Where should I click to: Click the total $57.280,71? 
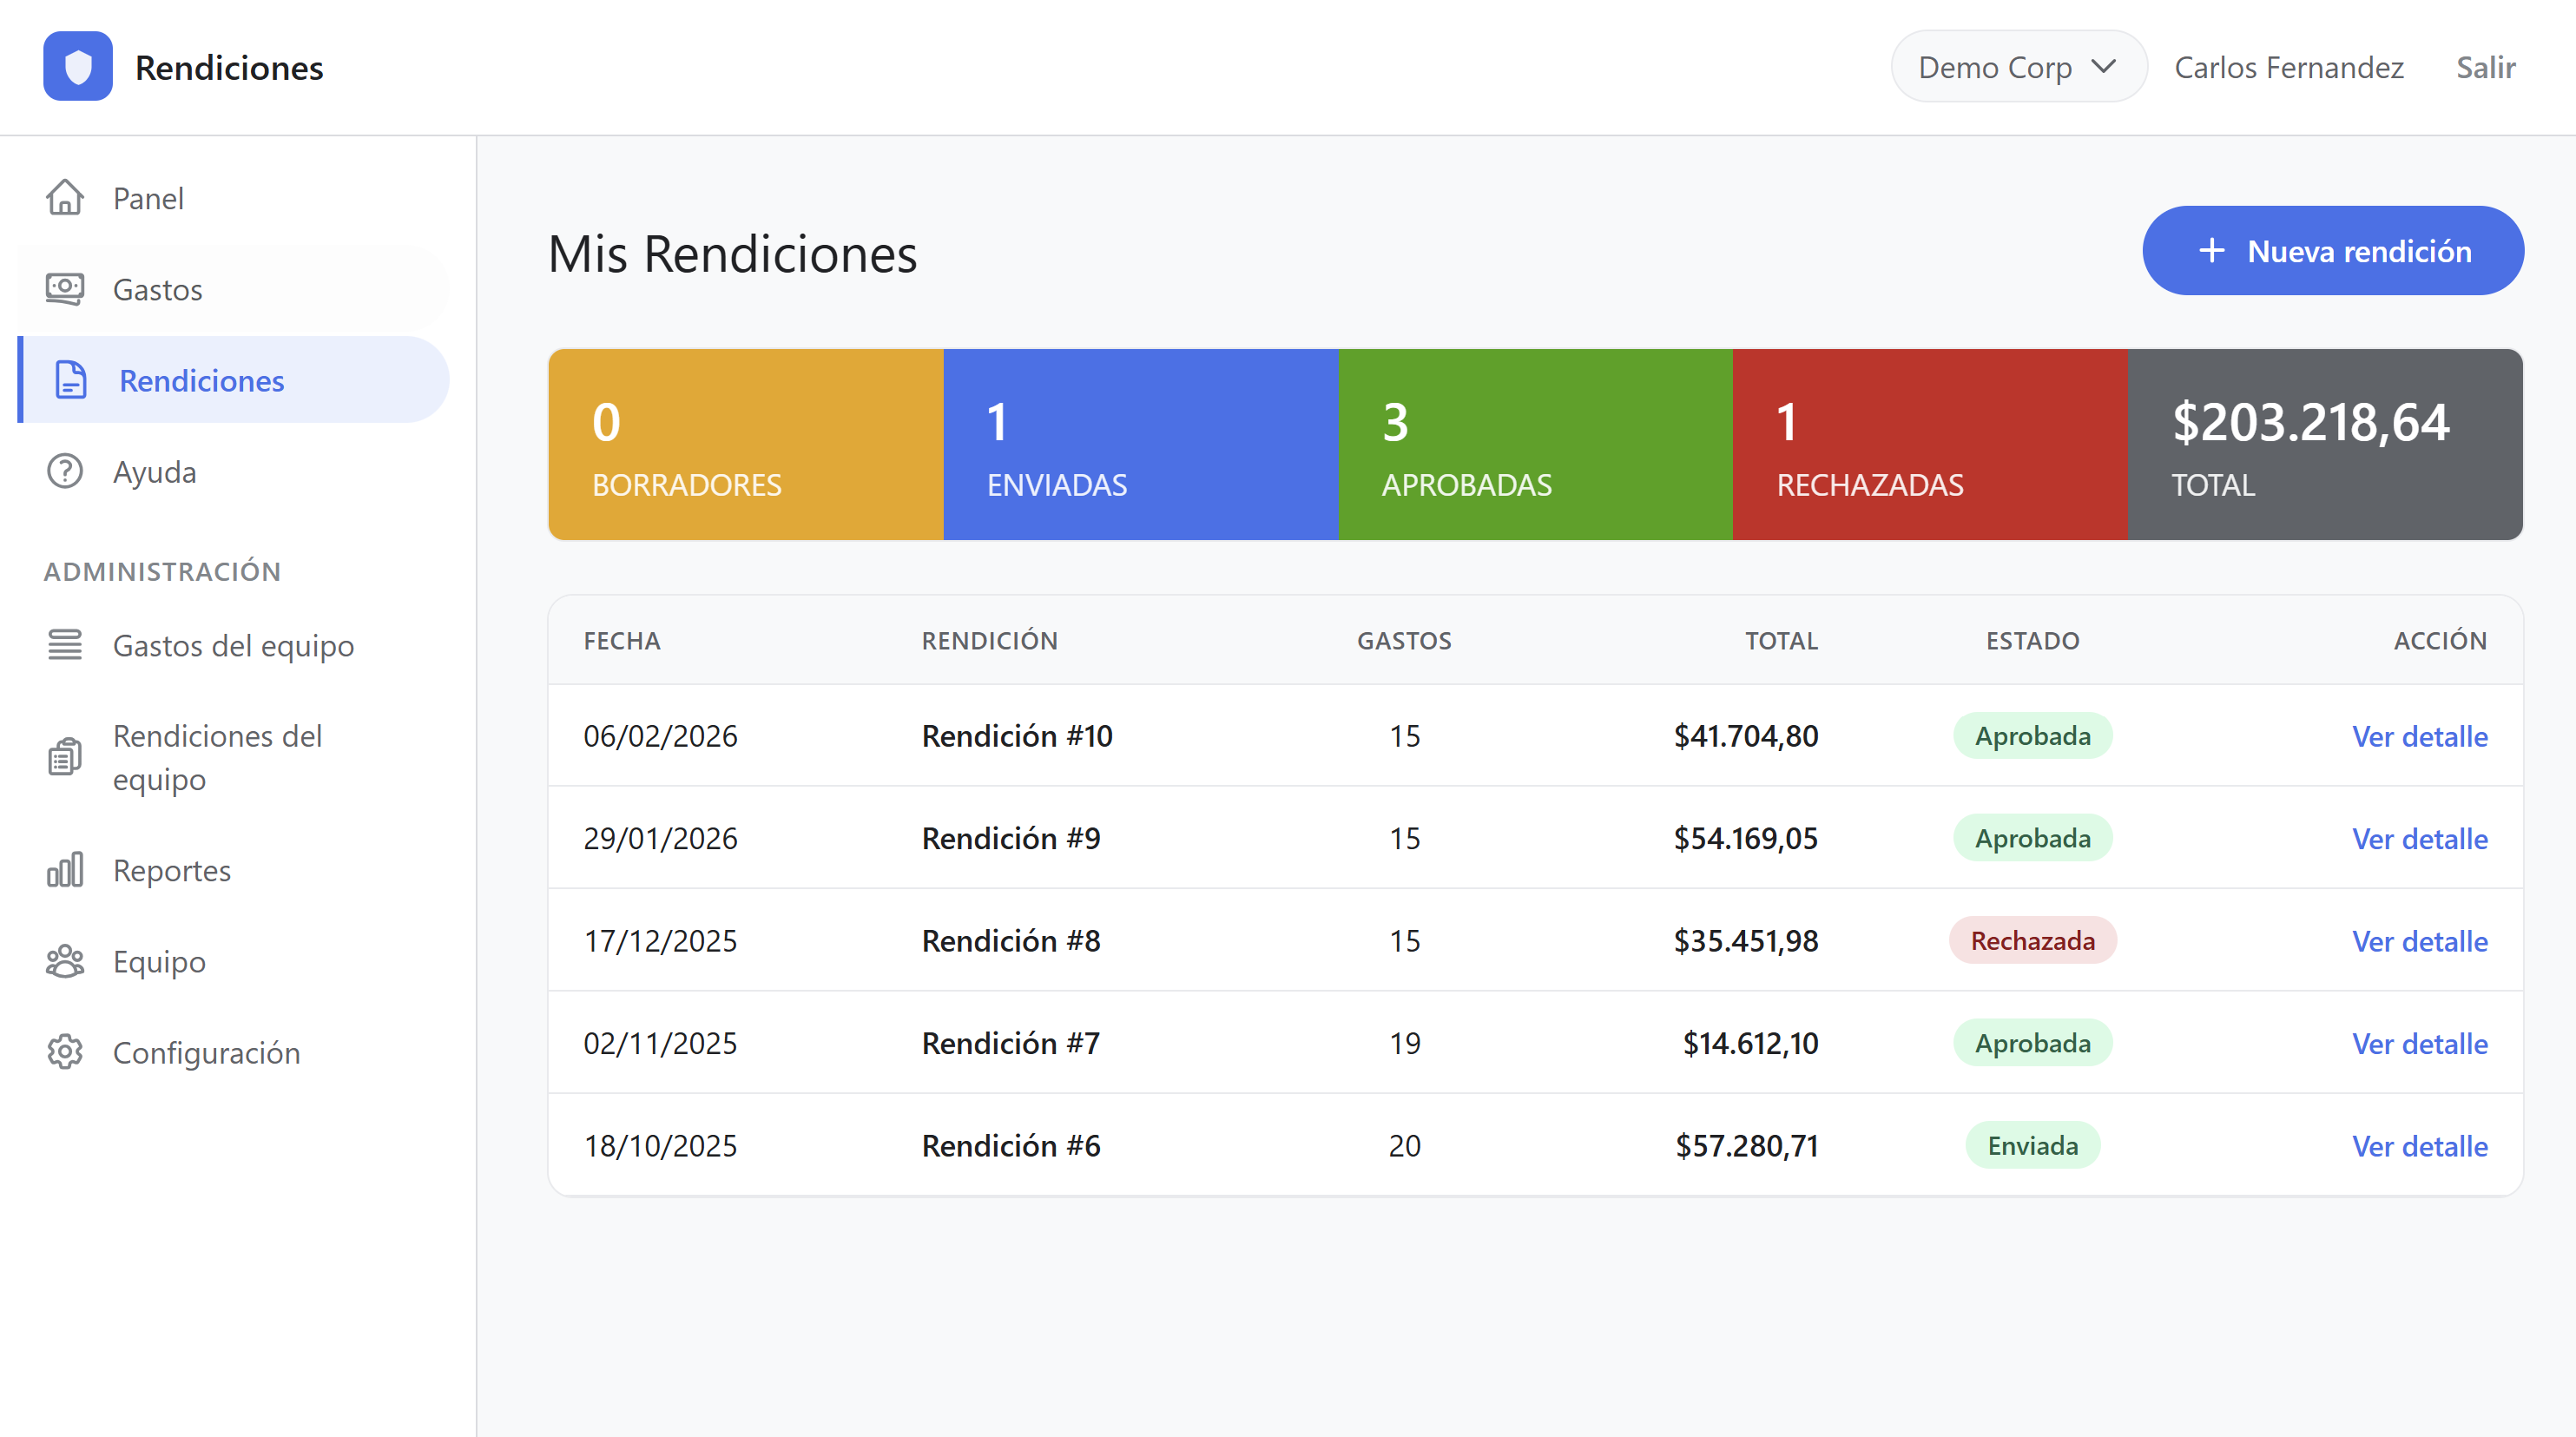point(1747,1146)
